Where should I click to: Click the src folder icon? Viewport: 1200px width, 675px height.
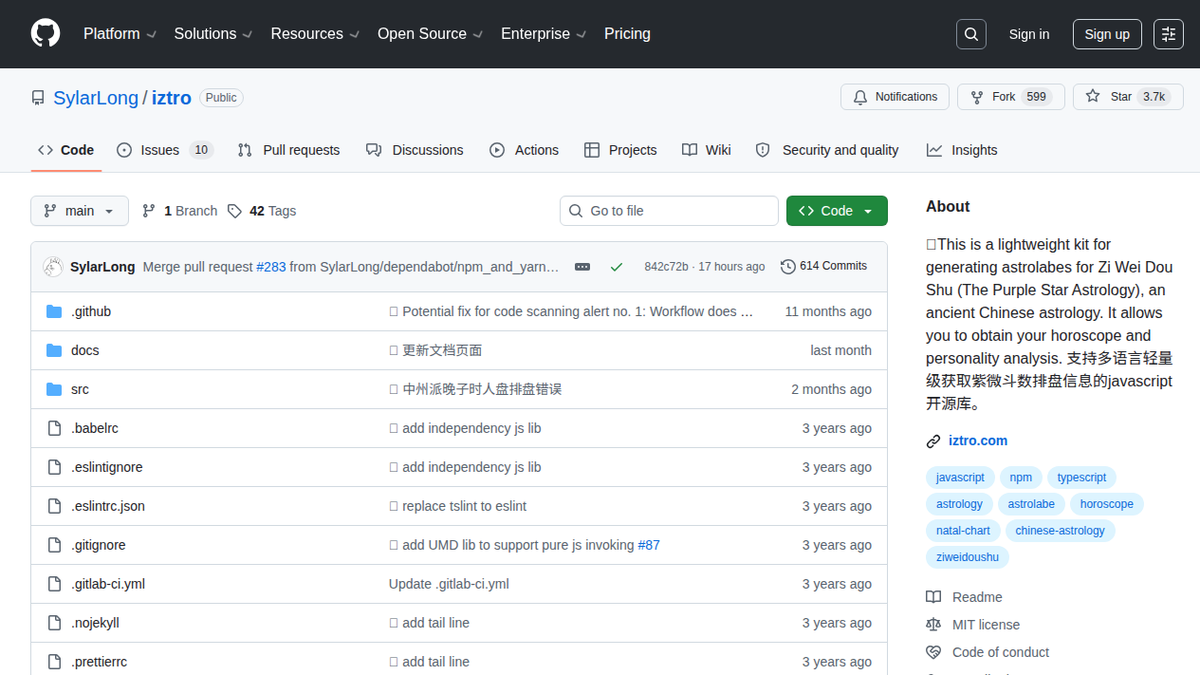54,390
